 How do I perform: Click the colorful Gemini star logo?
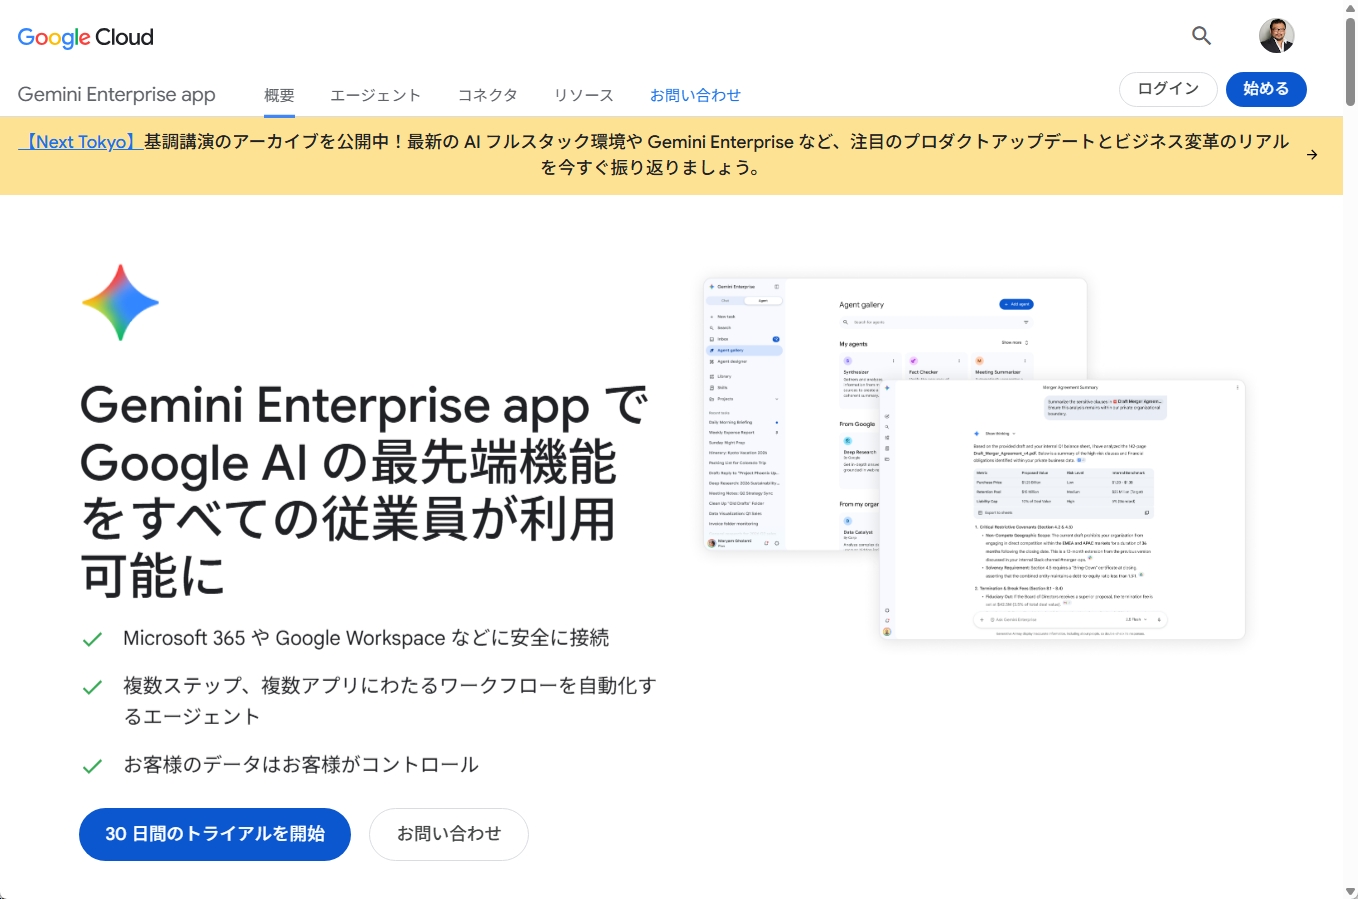(120, 303)
